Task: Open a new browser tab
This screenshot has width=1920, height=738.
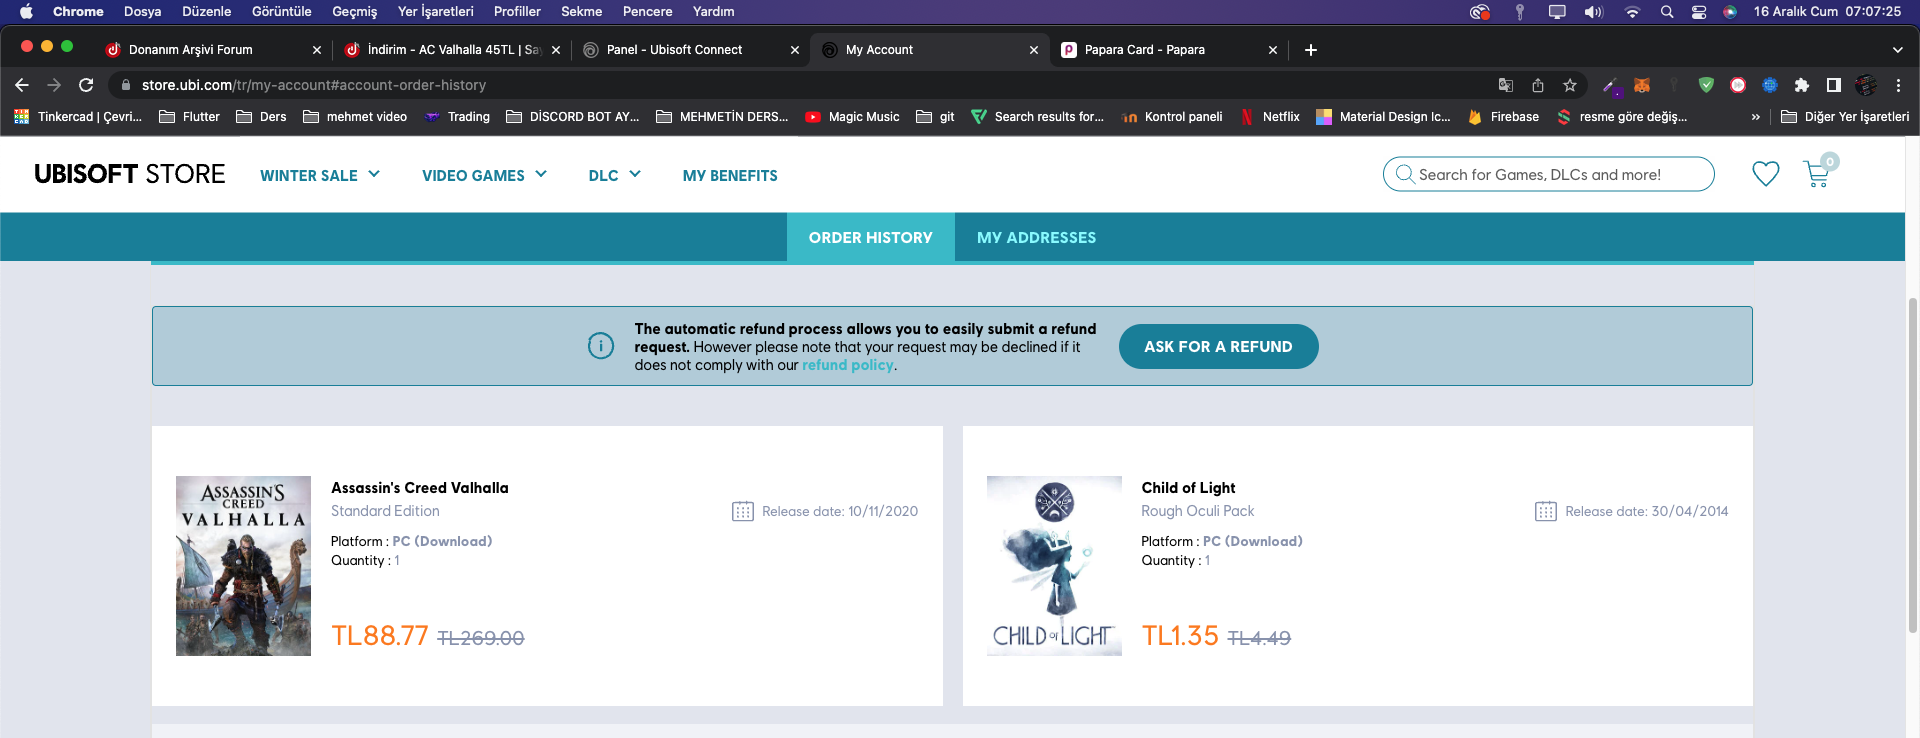Action: tap(1311, 50)
